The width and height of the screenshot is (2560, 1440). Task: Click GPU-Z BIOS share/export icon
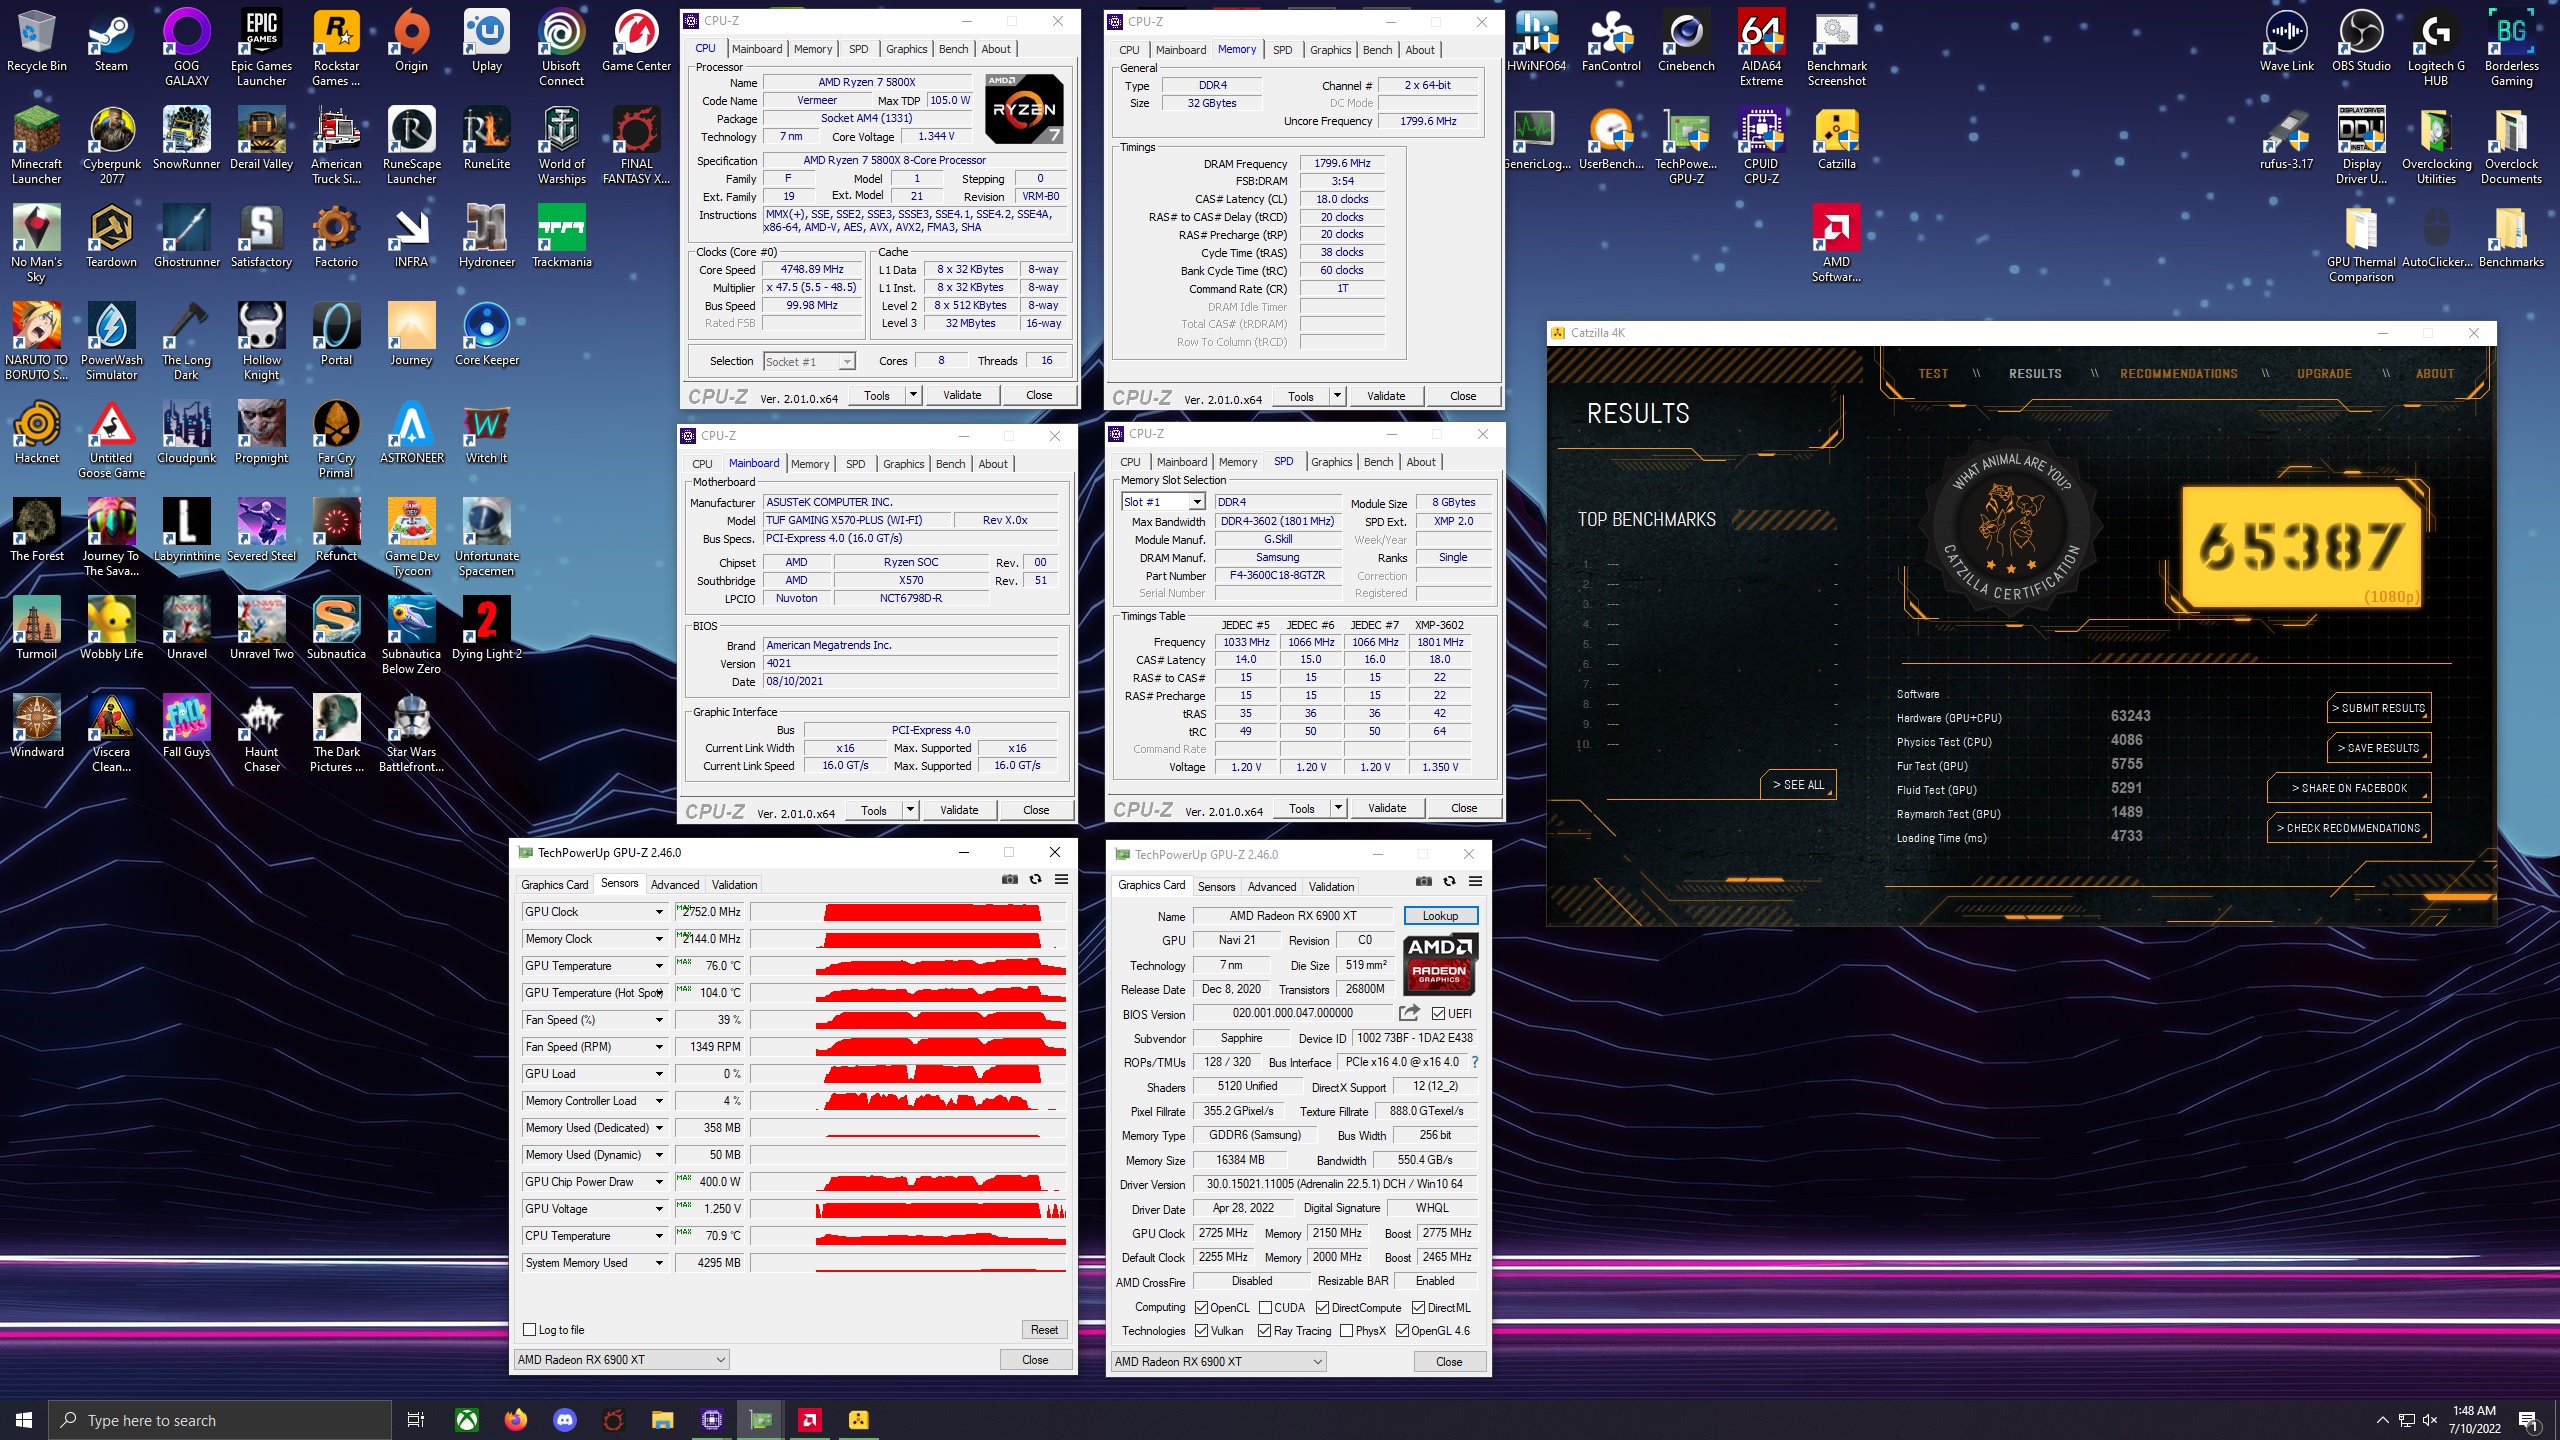(1410, 1013)
